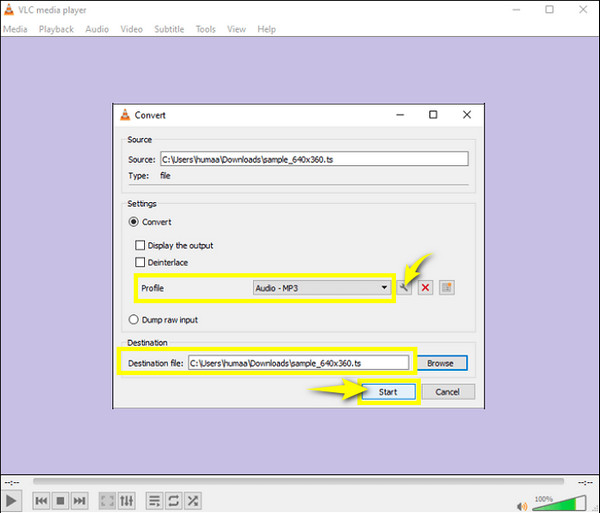
Task: Open the View menu
Action: [236, 29]
